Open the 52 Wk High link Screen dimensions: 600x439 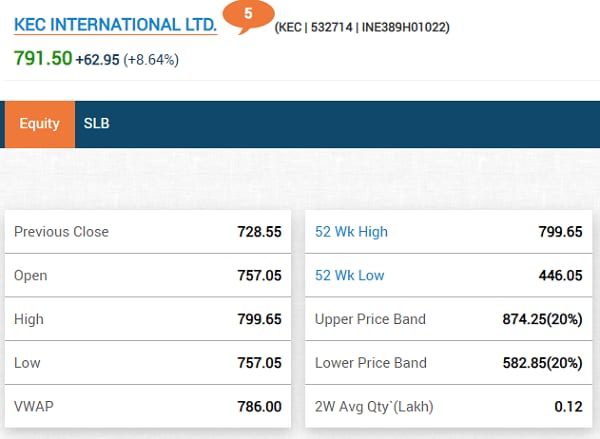pyautogui.click(x=351, y=232)
